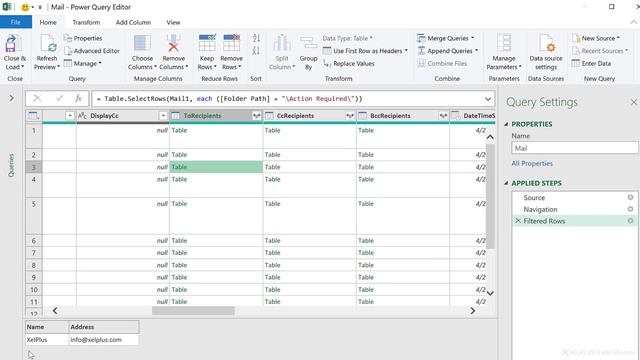Expand the formula bar
This screenshot has height=360, width=640.
point(488,99)
